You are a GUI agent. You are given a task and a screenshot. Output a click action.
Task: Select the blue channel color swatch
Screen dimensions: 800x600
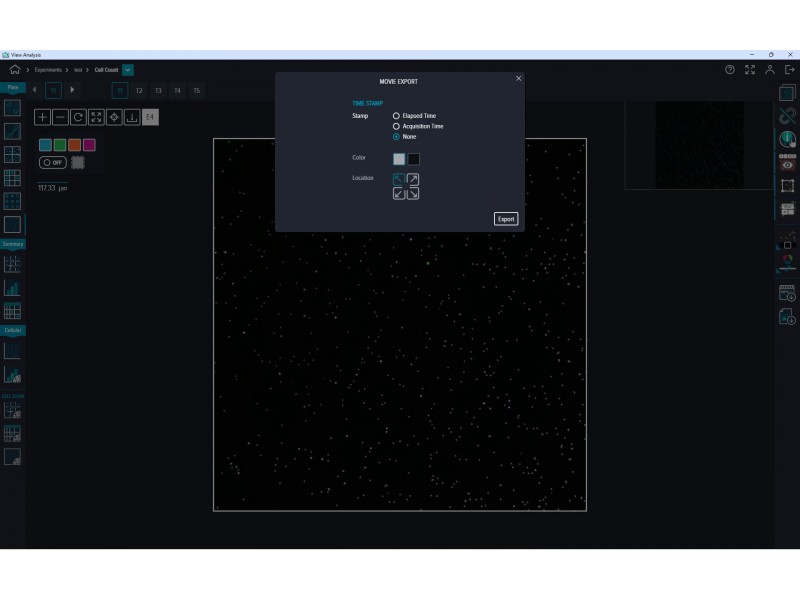[x=45, y=145]
